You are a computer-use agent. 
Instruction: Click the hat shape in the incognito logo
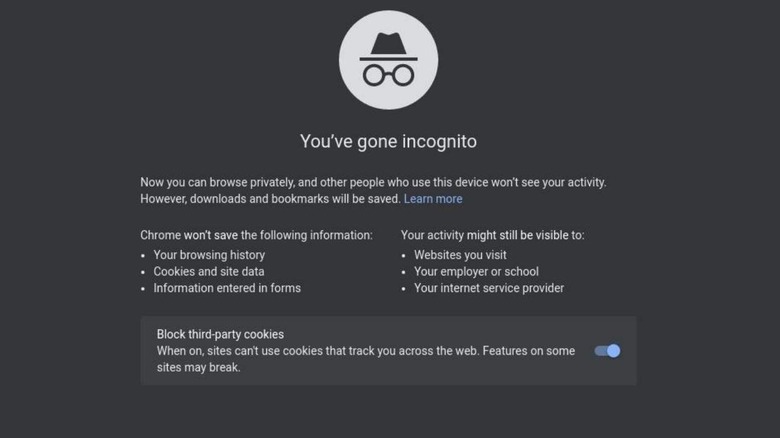[x=389, y=44]
